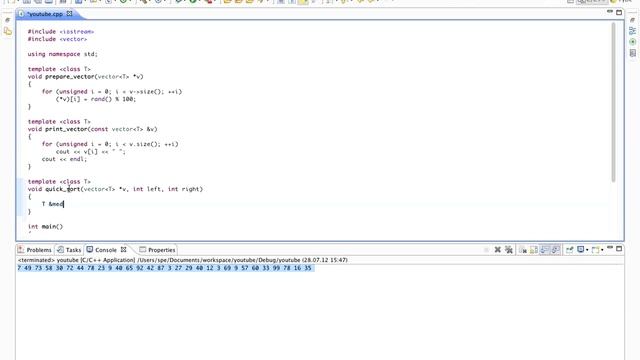Click the 'rand() % 100' assignment line
Viewport: 640px width, 360px height.
[96, 99]
